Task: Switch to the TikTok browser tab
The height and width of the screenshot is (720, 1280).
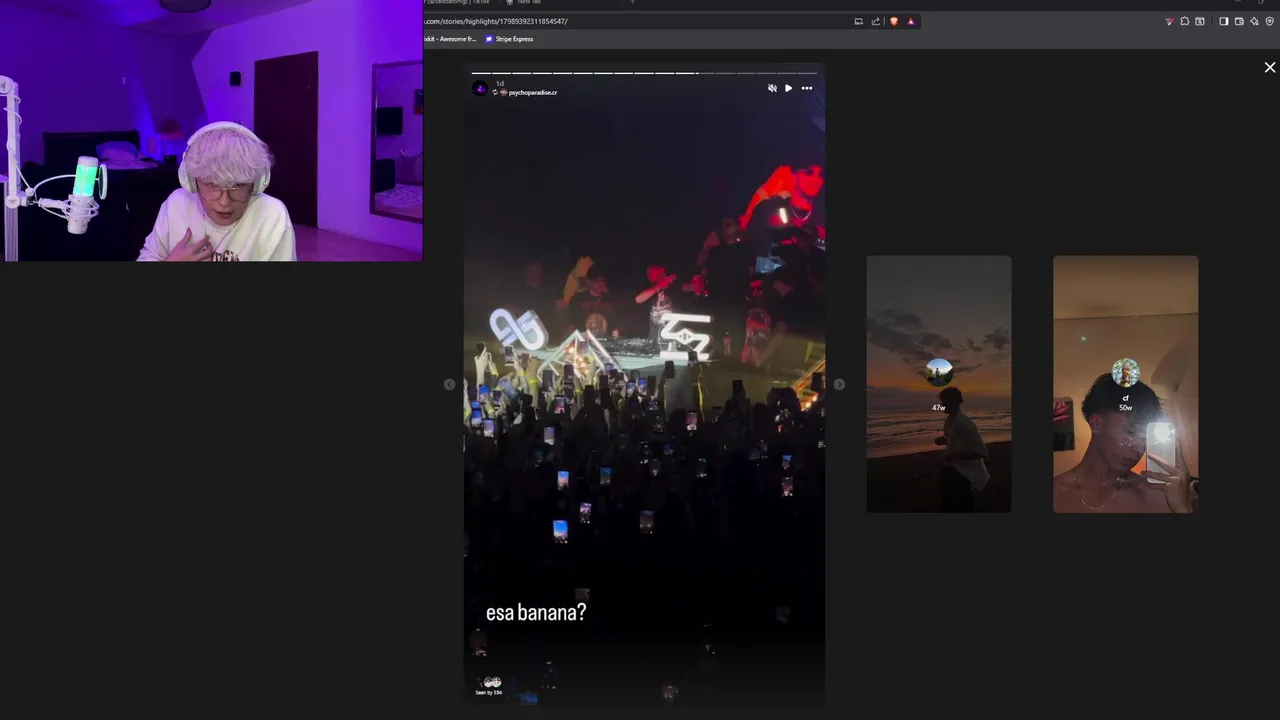Action: pos(460,2)
